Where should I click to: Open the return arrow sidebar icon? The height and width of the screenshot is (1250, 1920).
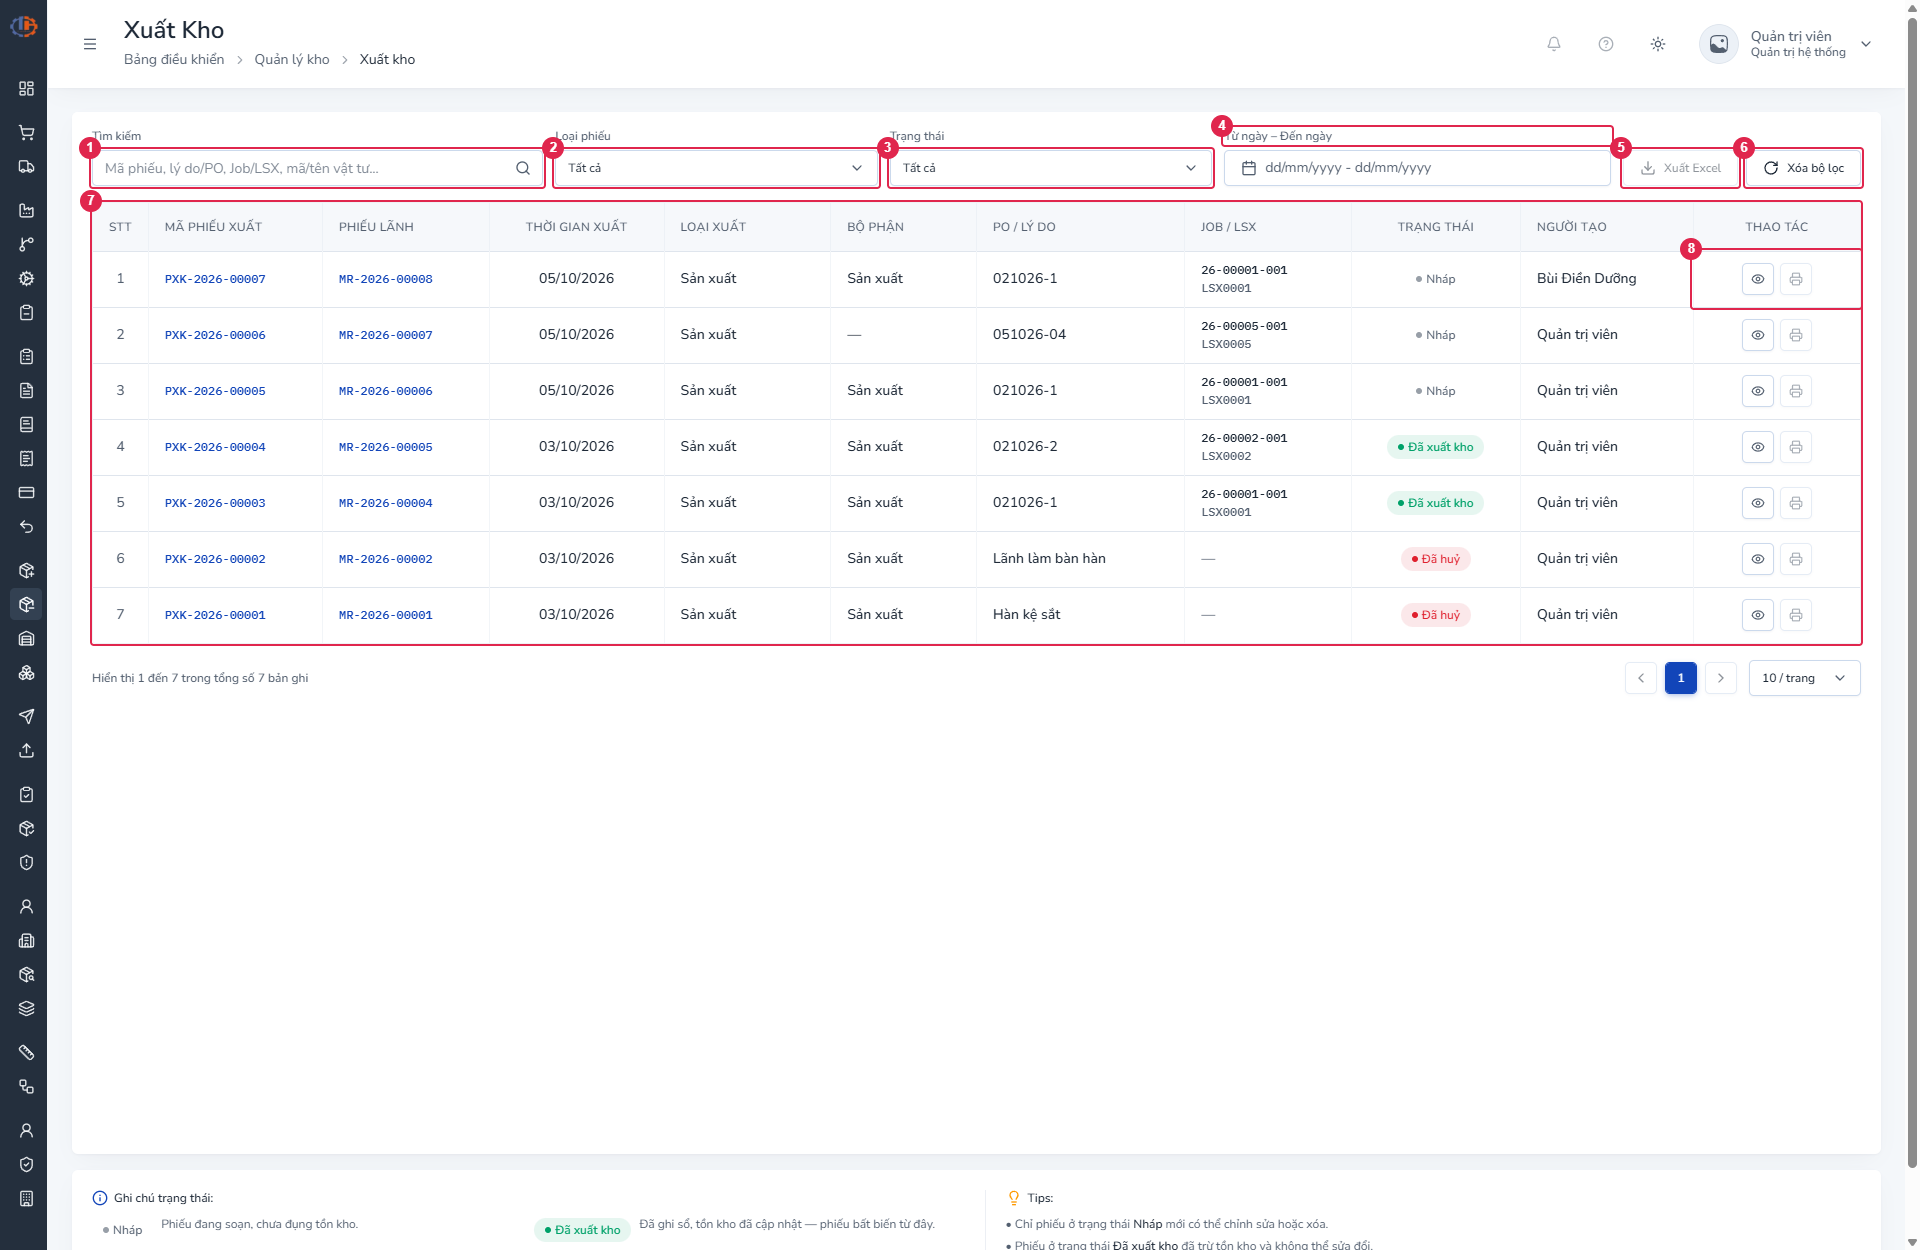[27, 527]
